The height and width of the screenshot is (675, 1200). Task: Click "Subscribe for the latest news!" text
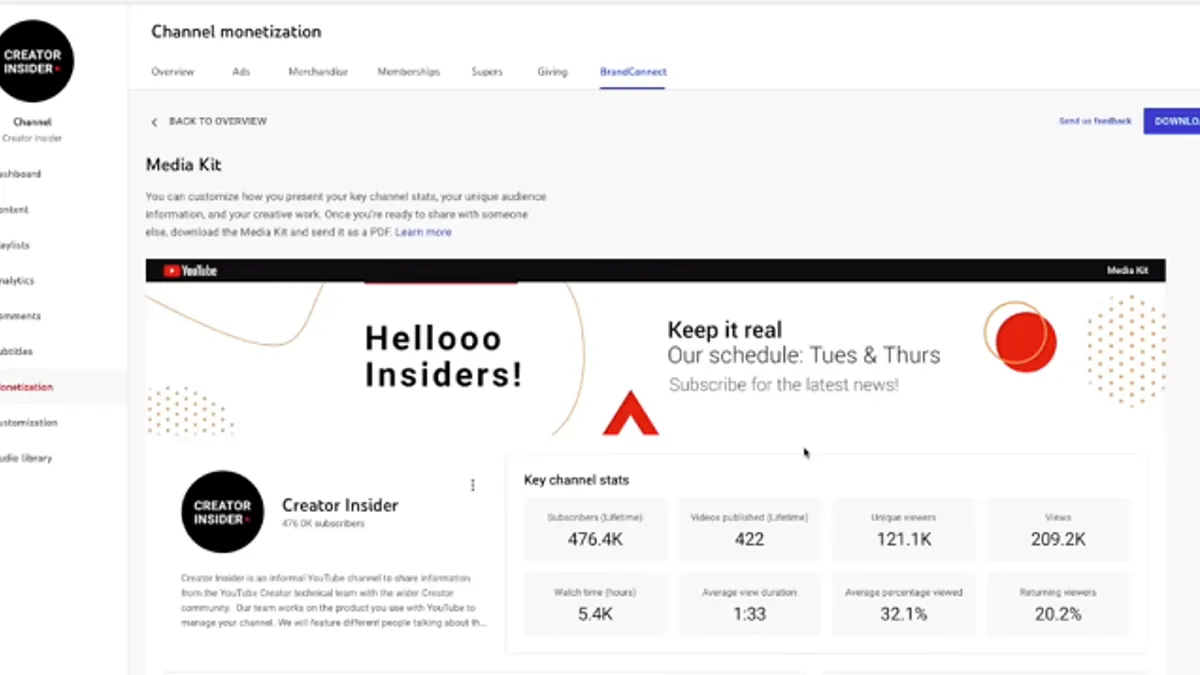783,384
